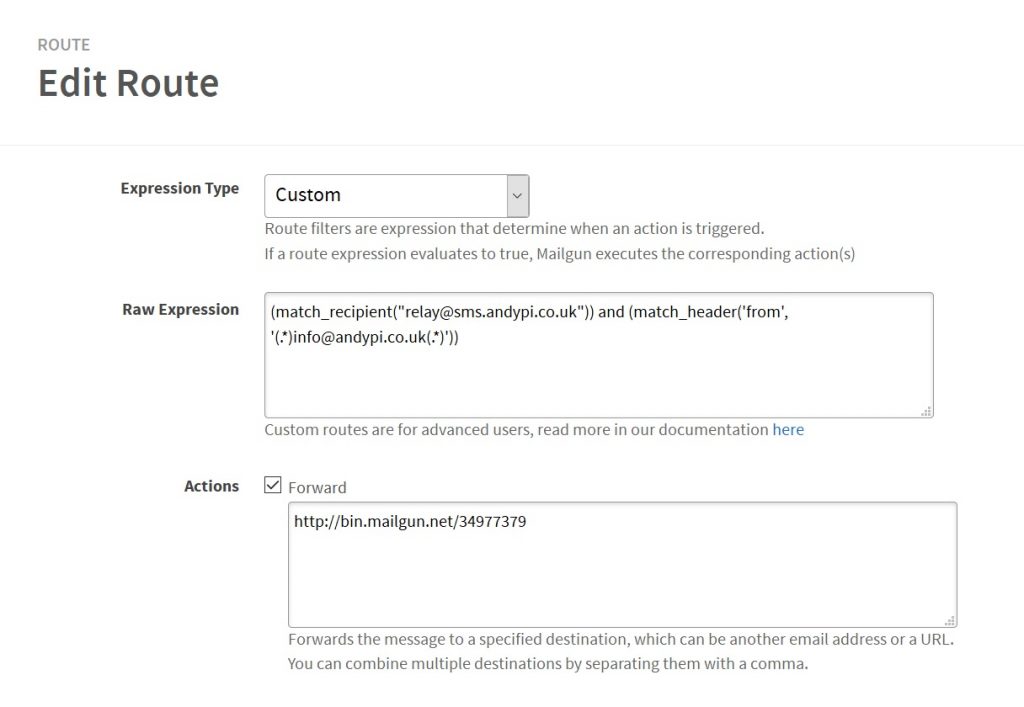Grab the Raw Expression box resize grip
1024x707 pixels.
coord(926,411)
